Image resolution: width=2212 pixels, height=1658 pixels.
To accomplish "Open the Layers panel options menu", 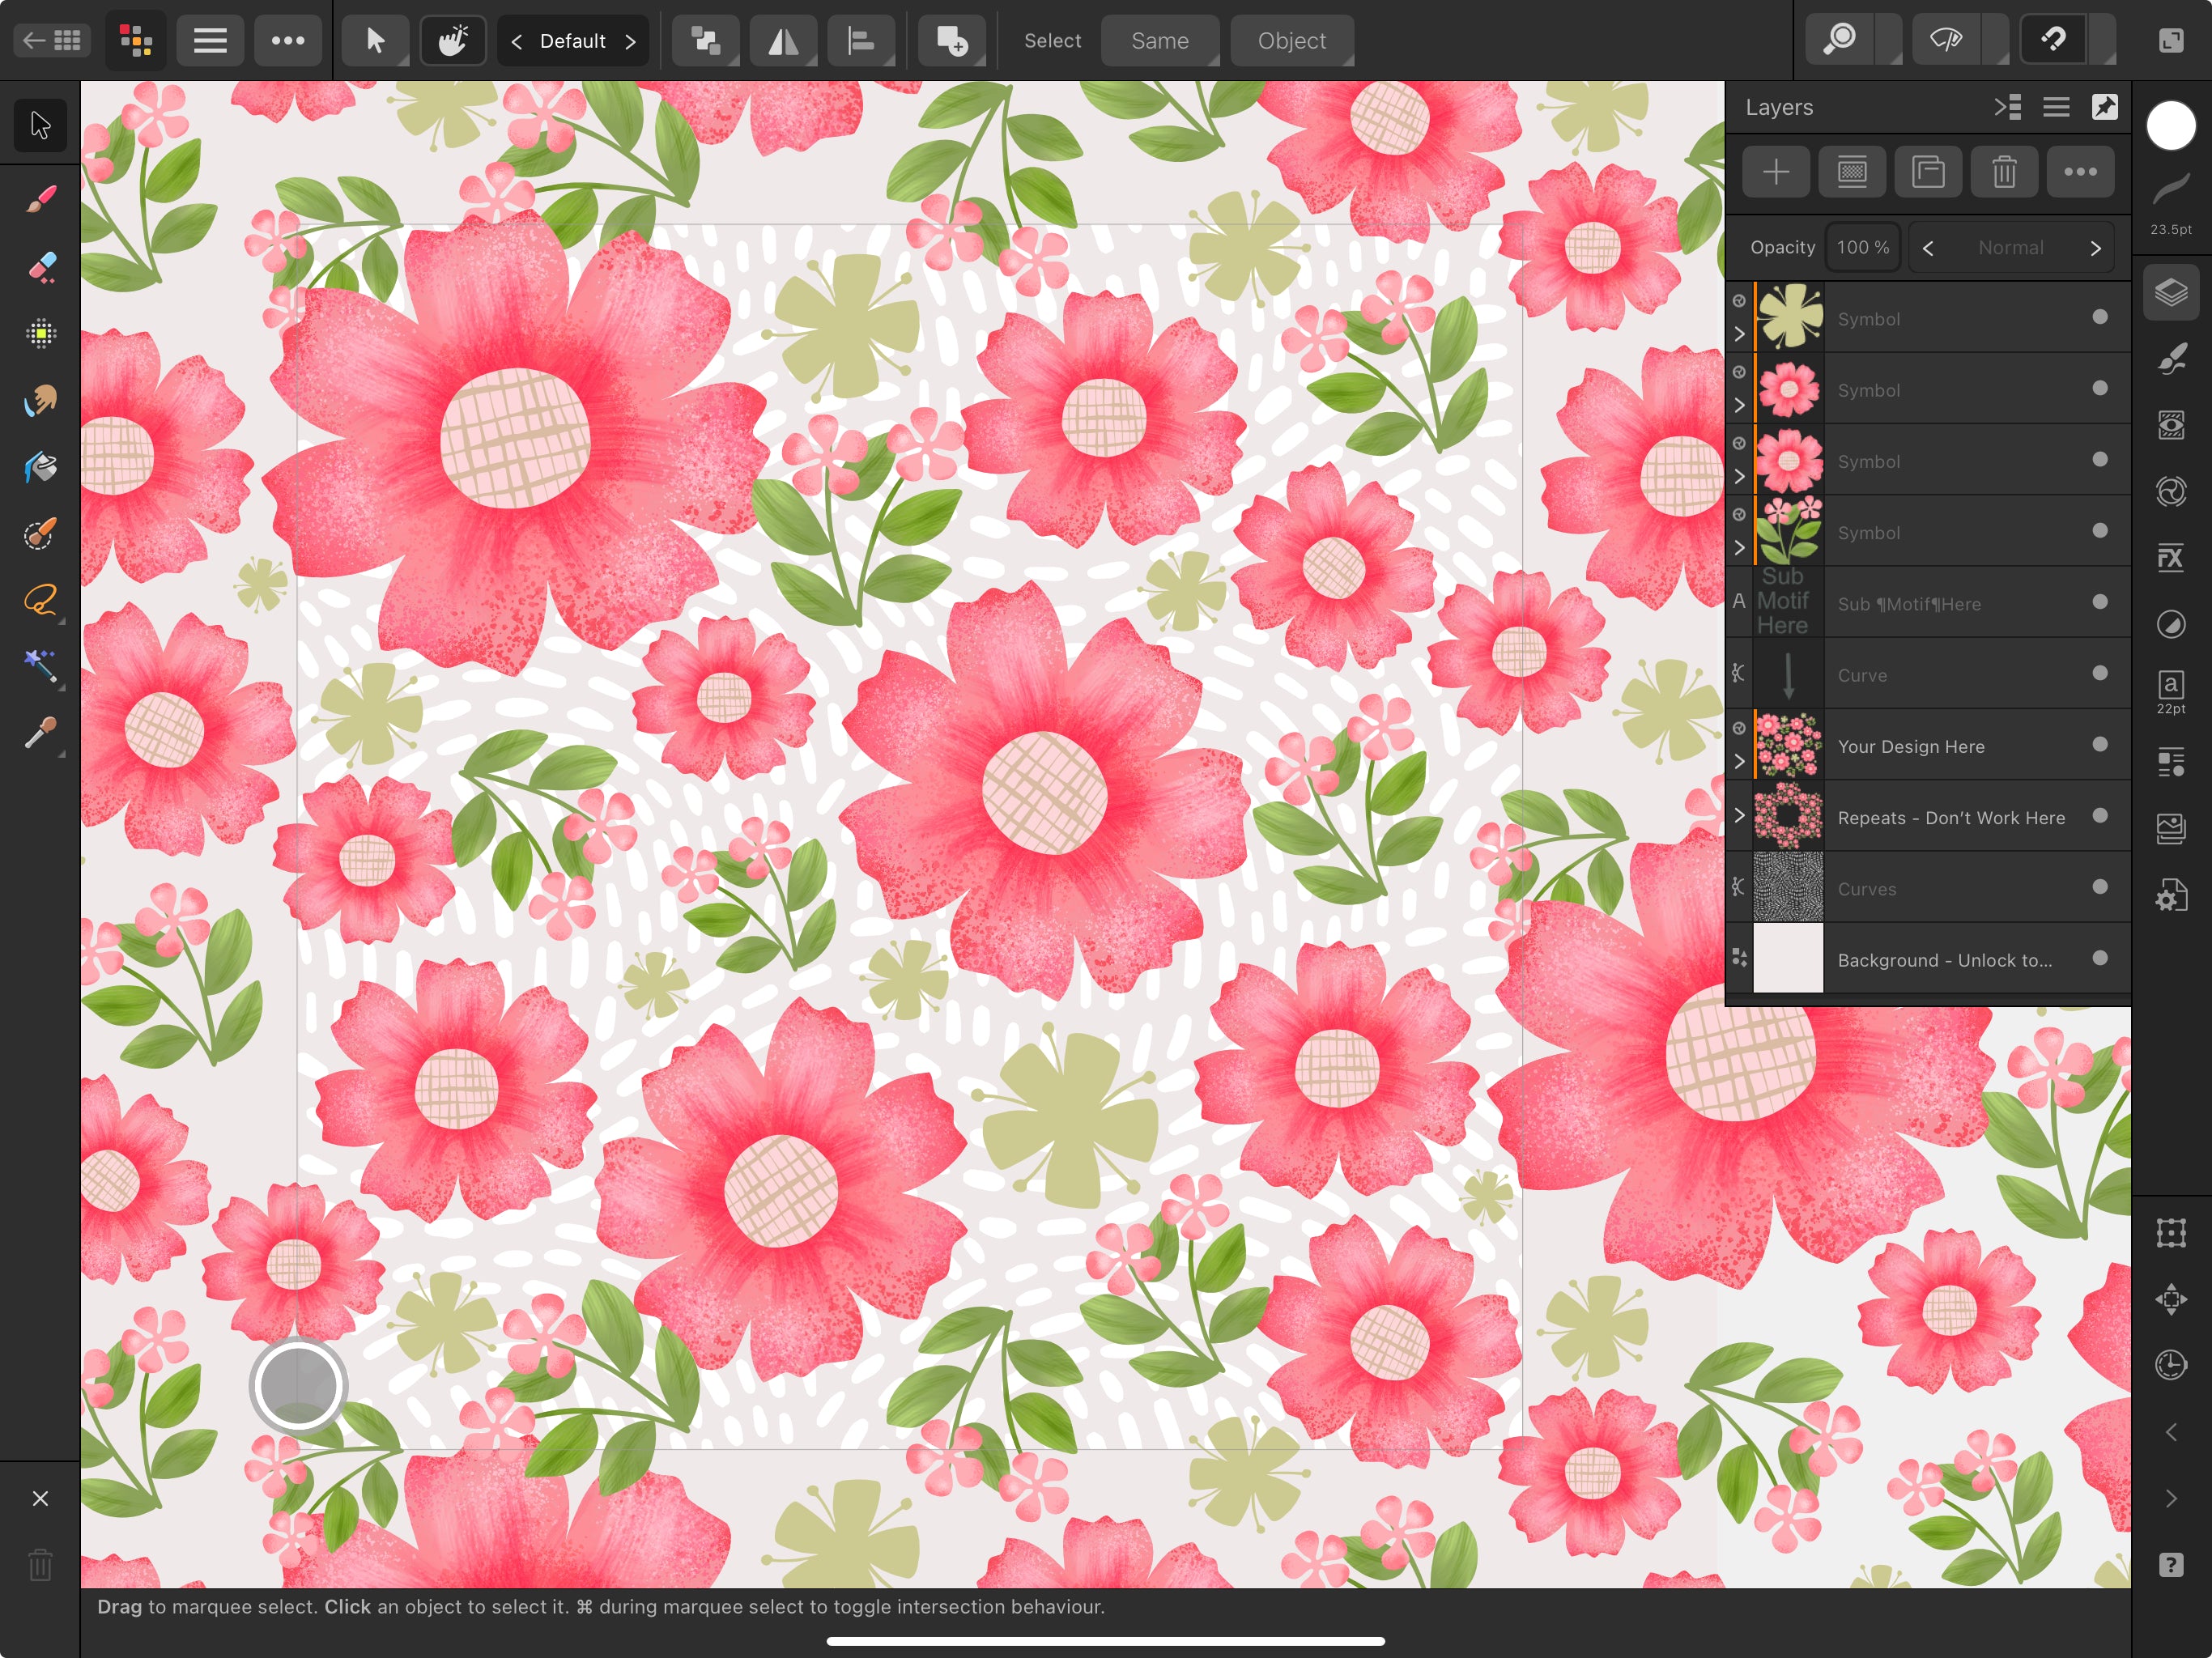I will 2055,107.
